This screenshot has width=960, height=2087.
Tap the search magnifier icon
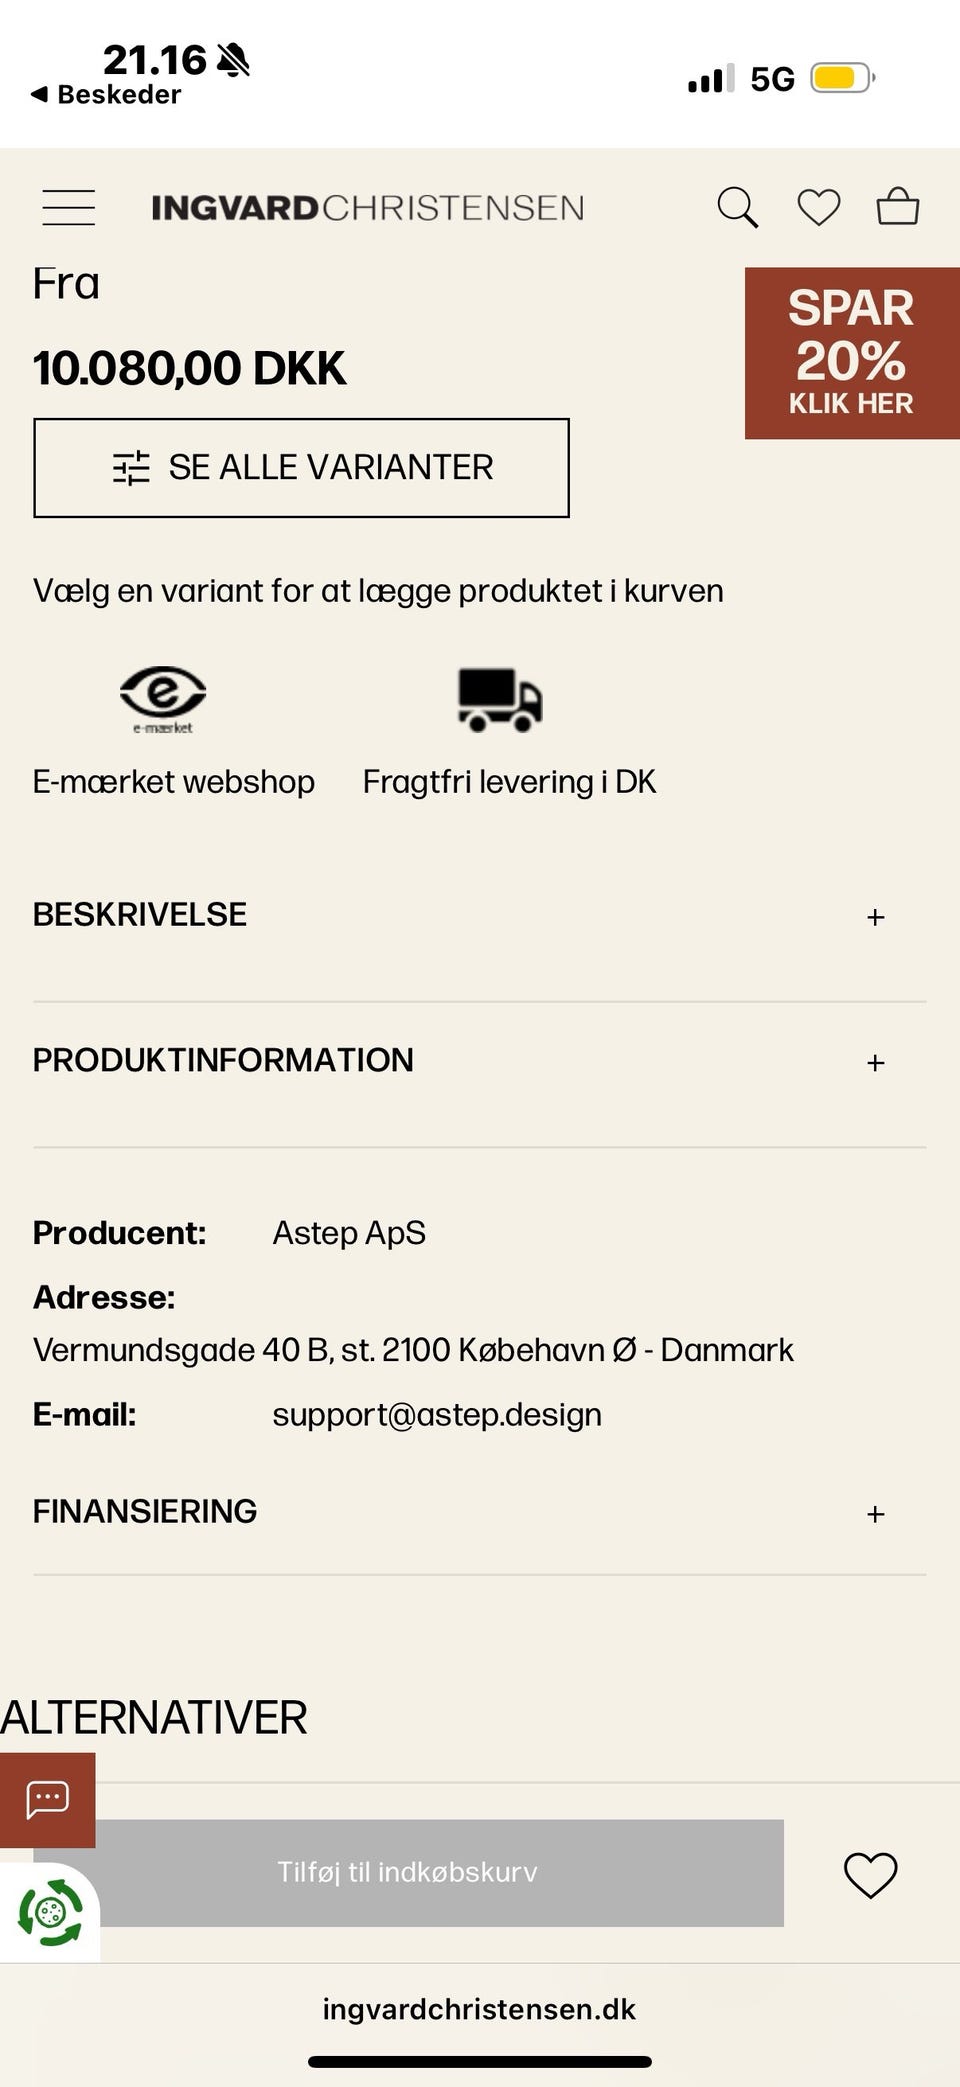click(737, 207)
